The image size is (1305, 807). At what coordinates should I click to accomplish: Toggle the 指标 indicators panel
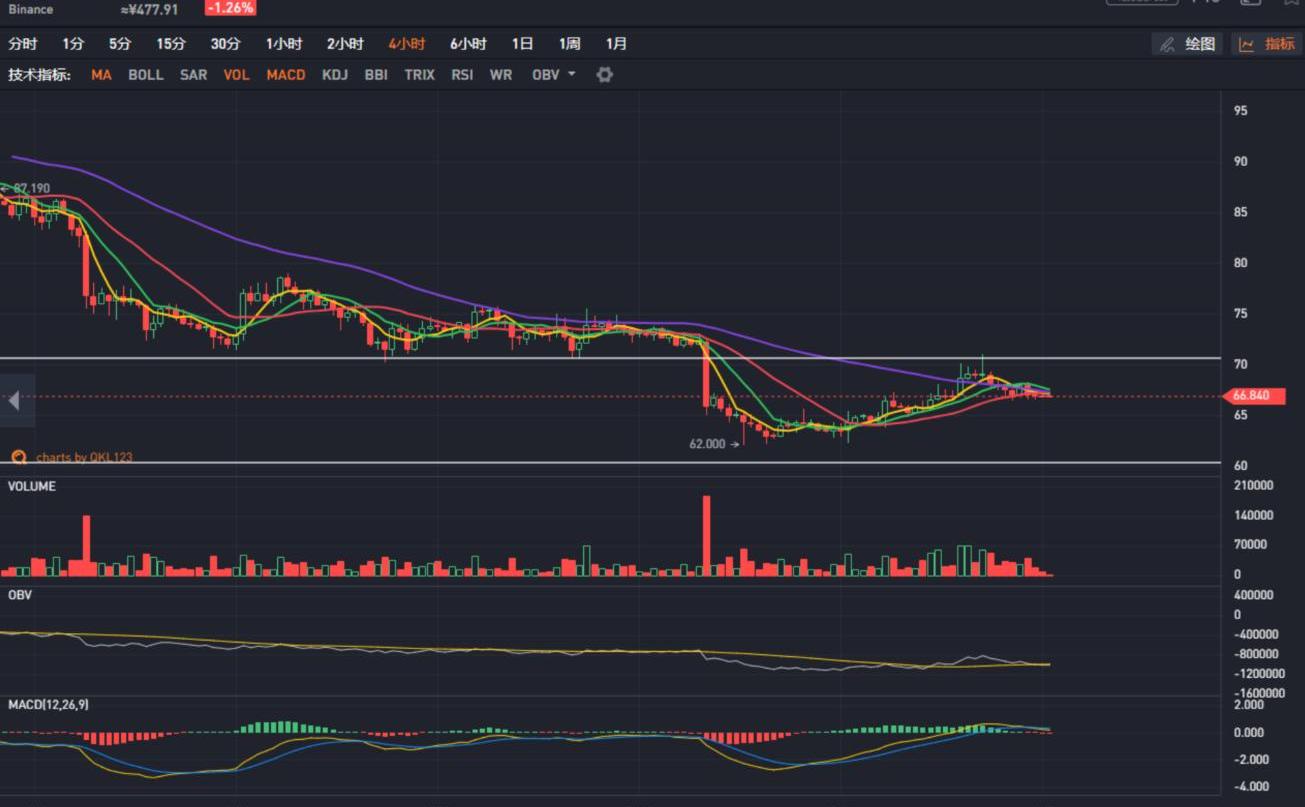coord(1267,44)
